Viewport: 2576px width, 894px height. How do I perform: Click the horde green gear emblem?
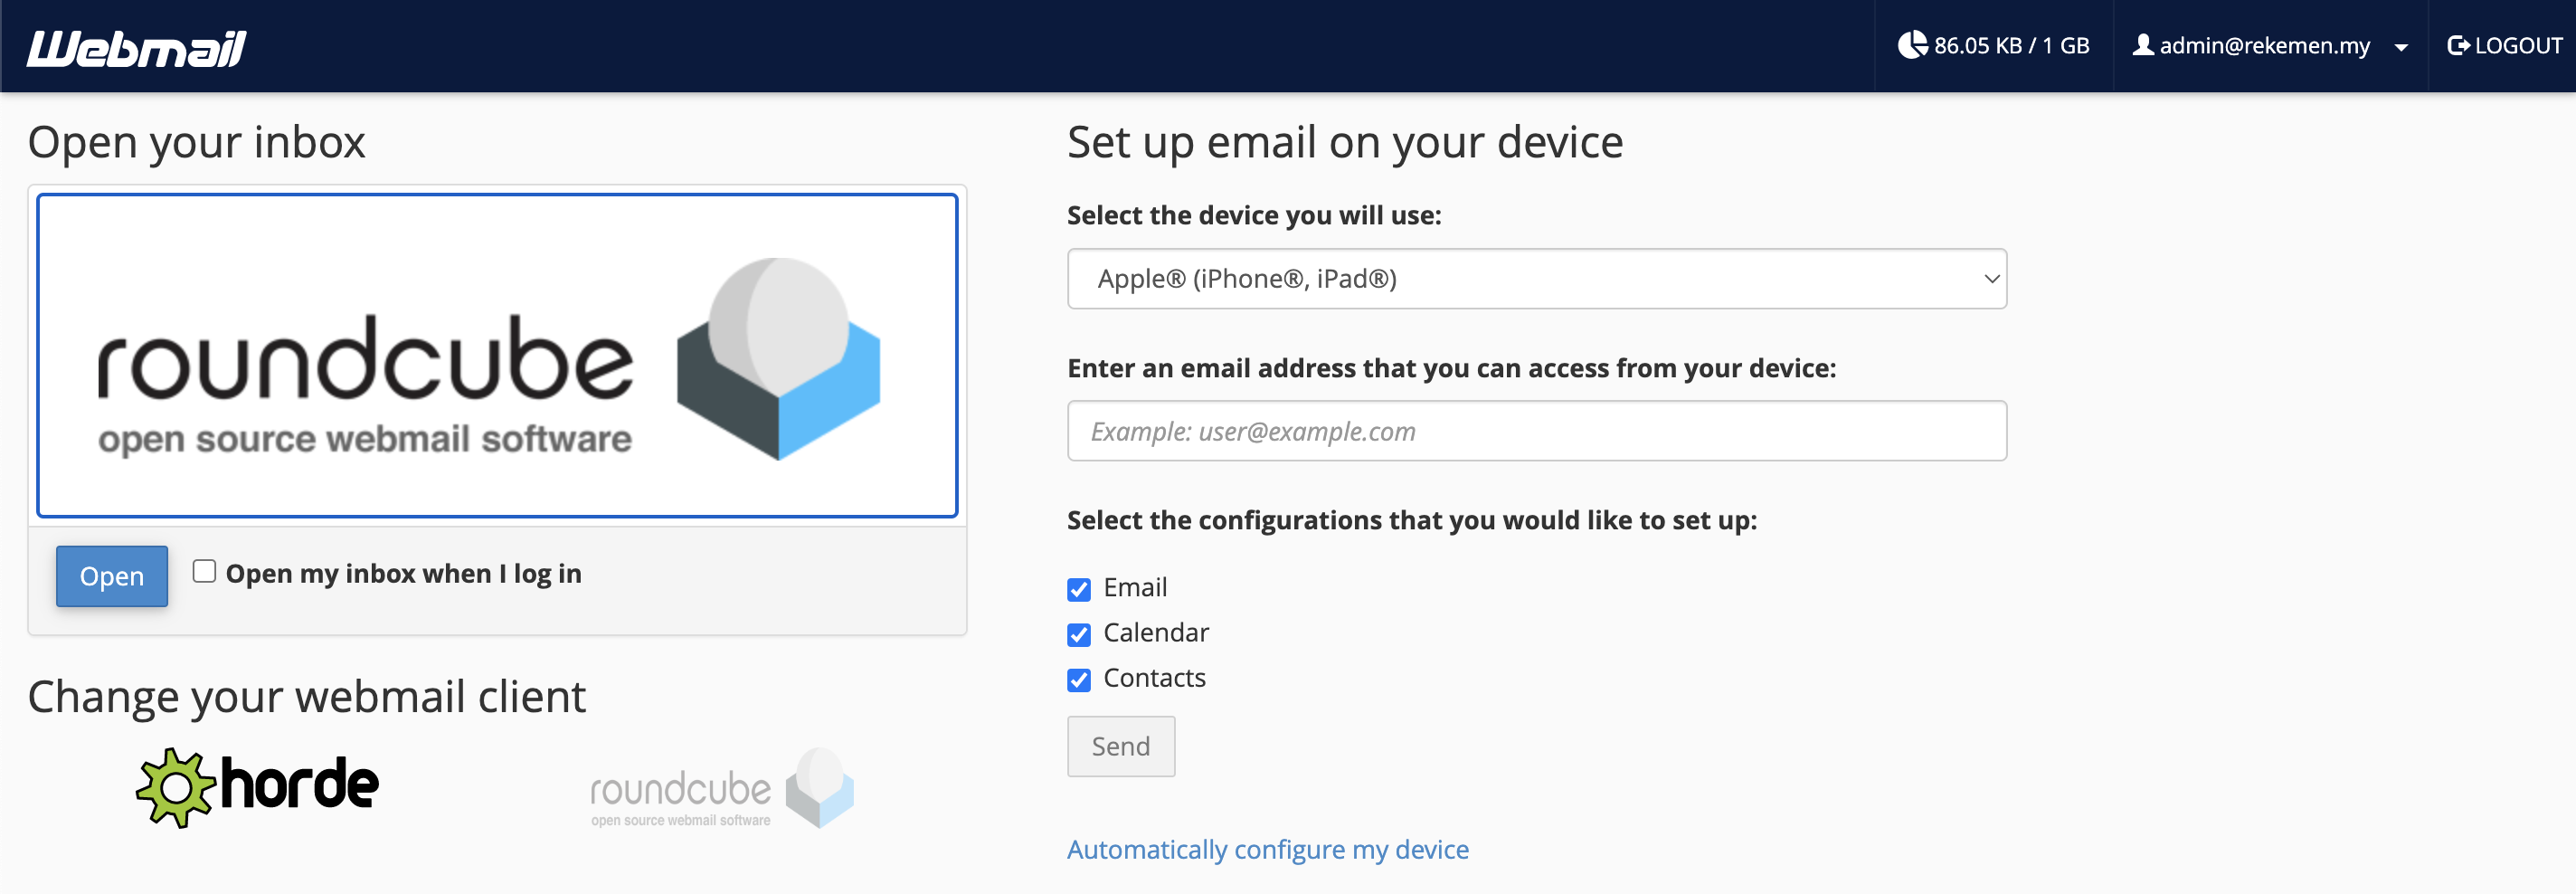(x=175, y=787)
